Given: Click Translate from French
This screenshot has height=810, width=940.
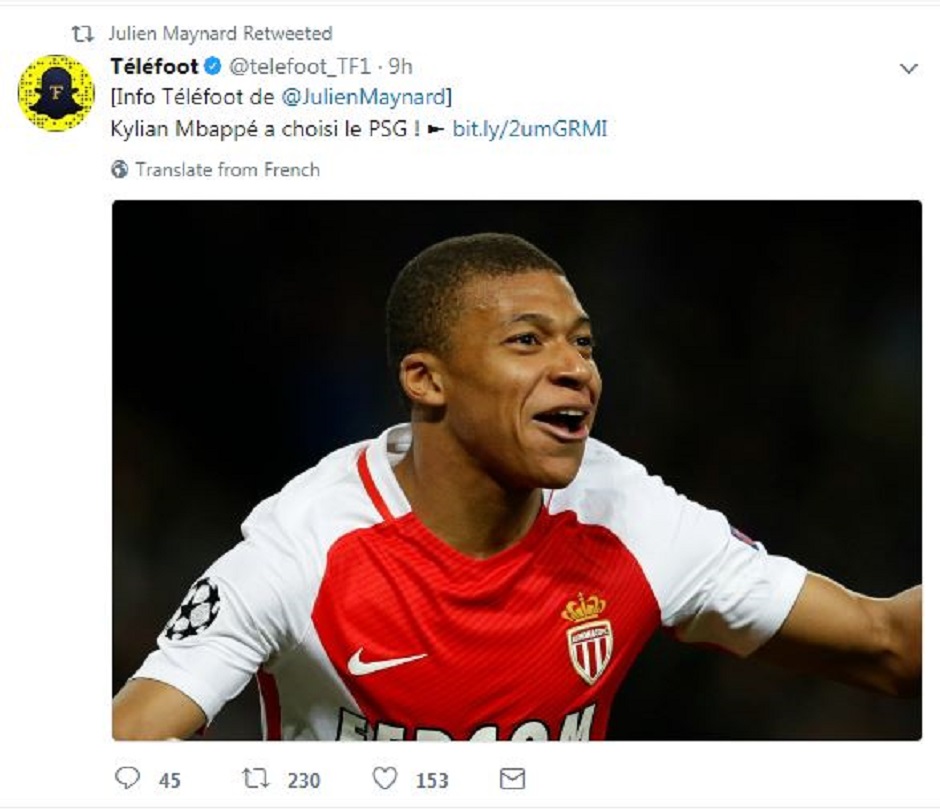Looking at the screenshot, I should [227, 170].
